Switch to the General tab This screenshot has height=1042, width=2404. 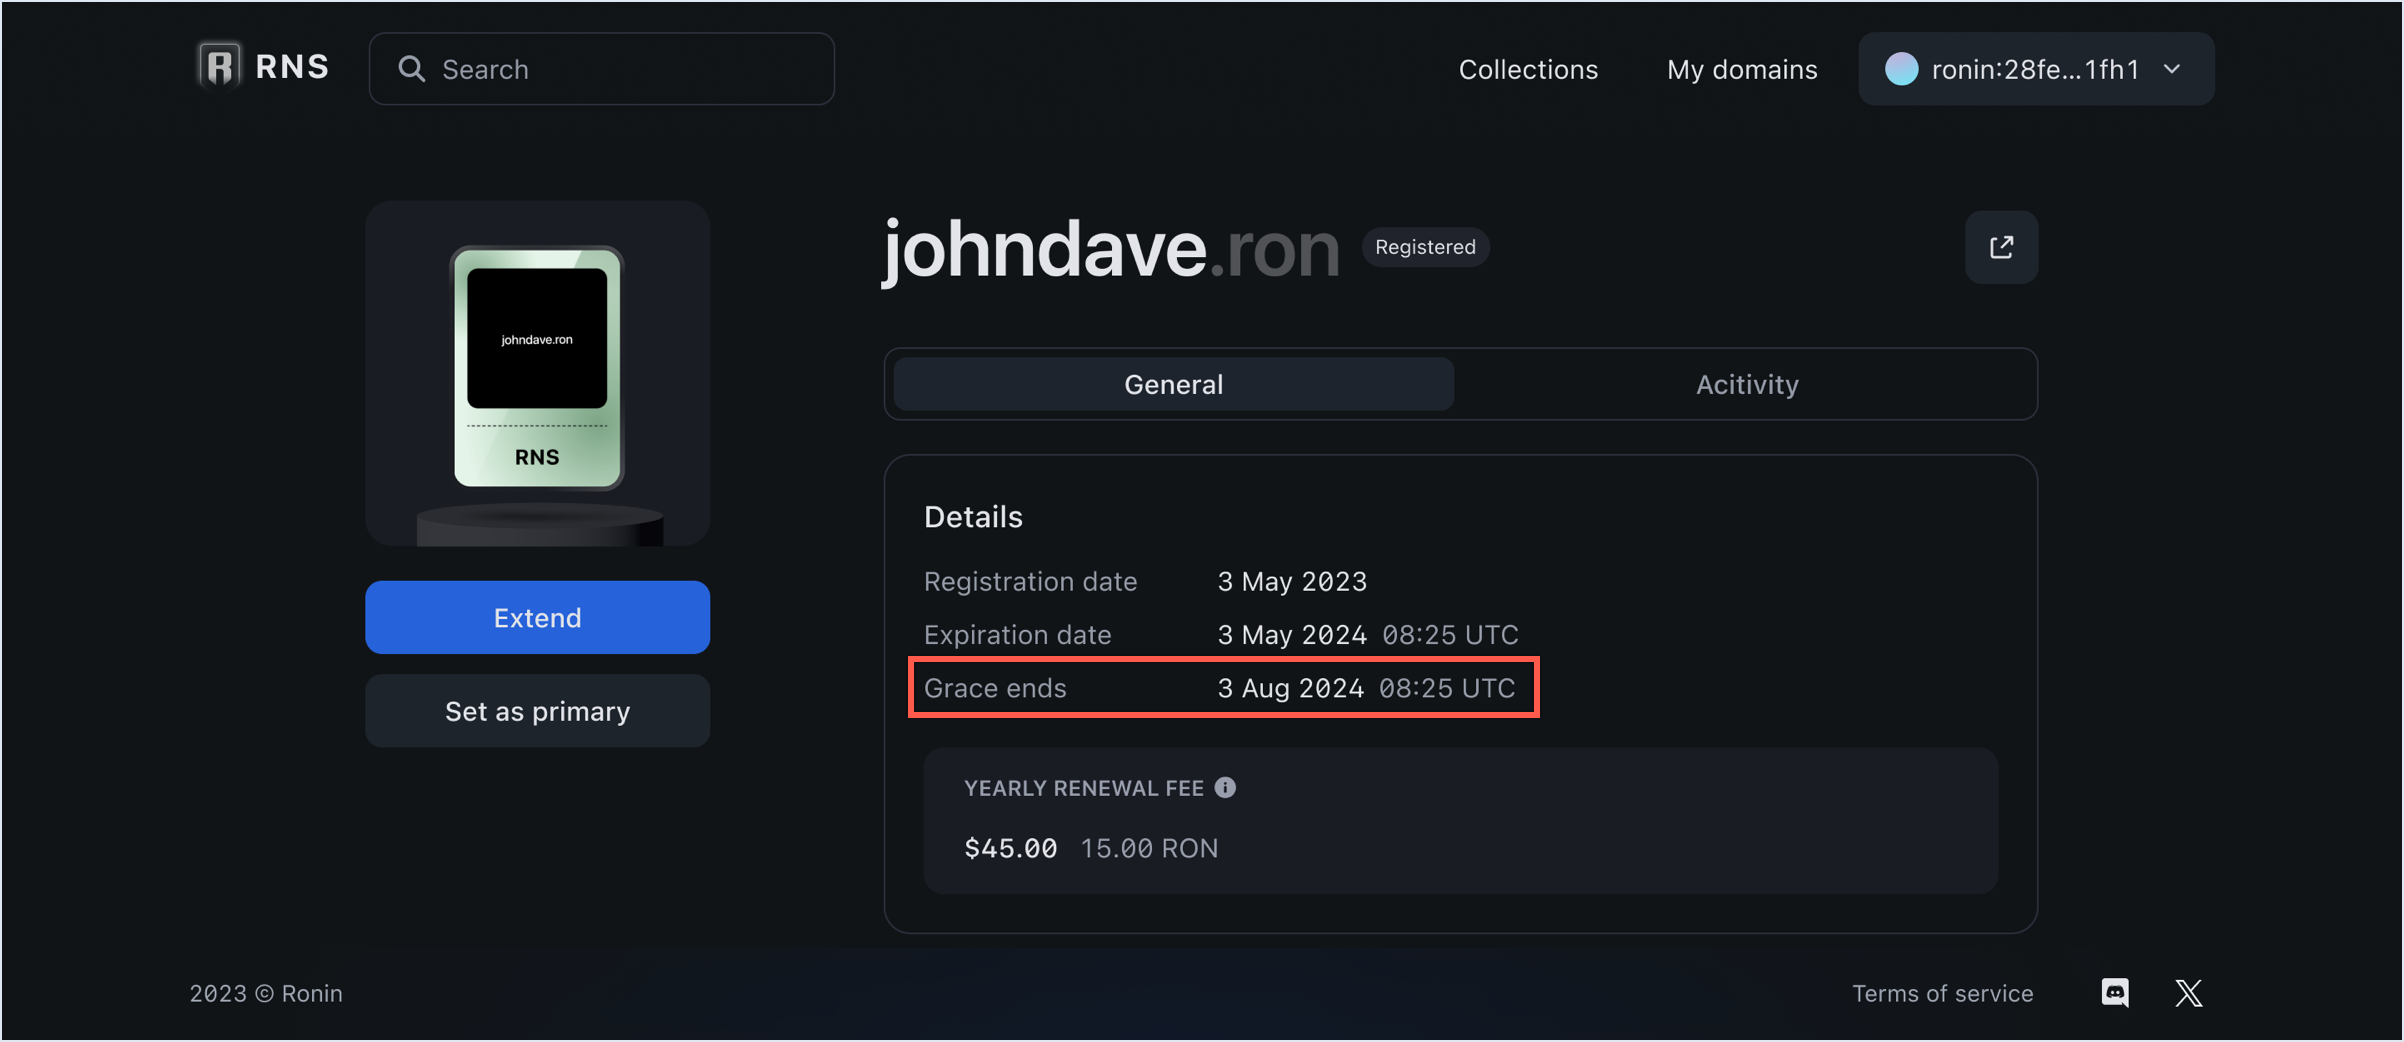tap(1173, 385)
